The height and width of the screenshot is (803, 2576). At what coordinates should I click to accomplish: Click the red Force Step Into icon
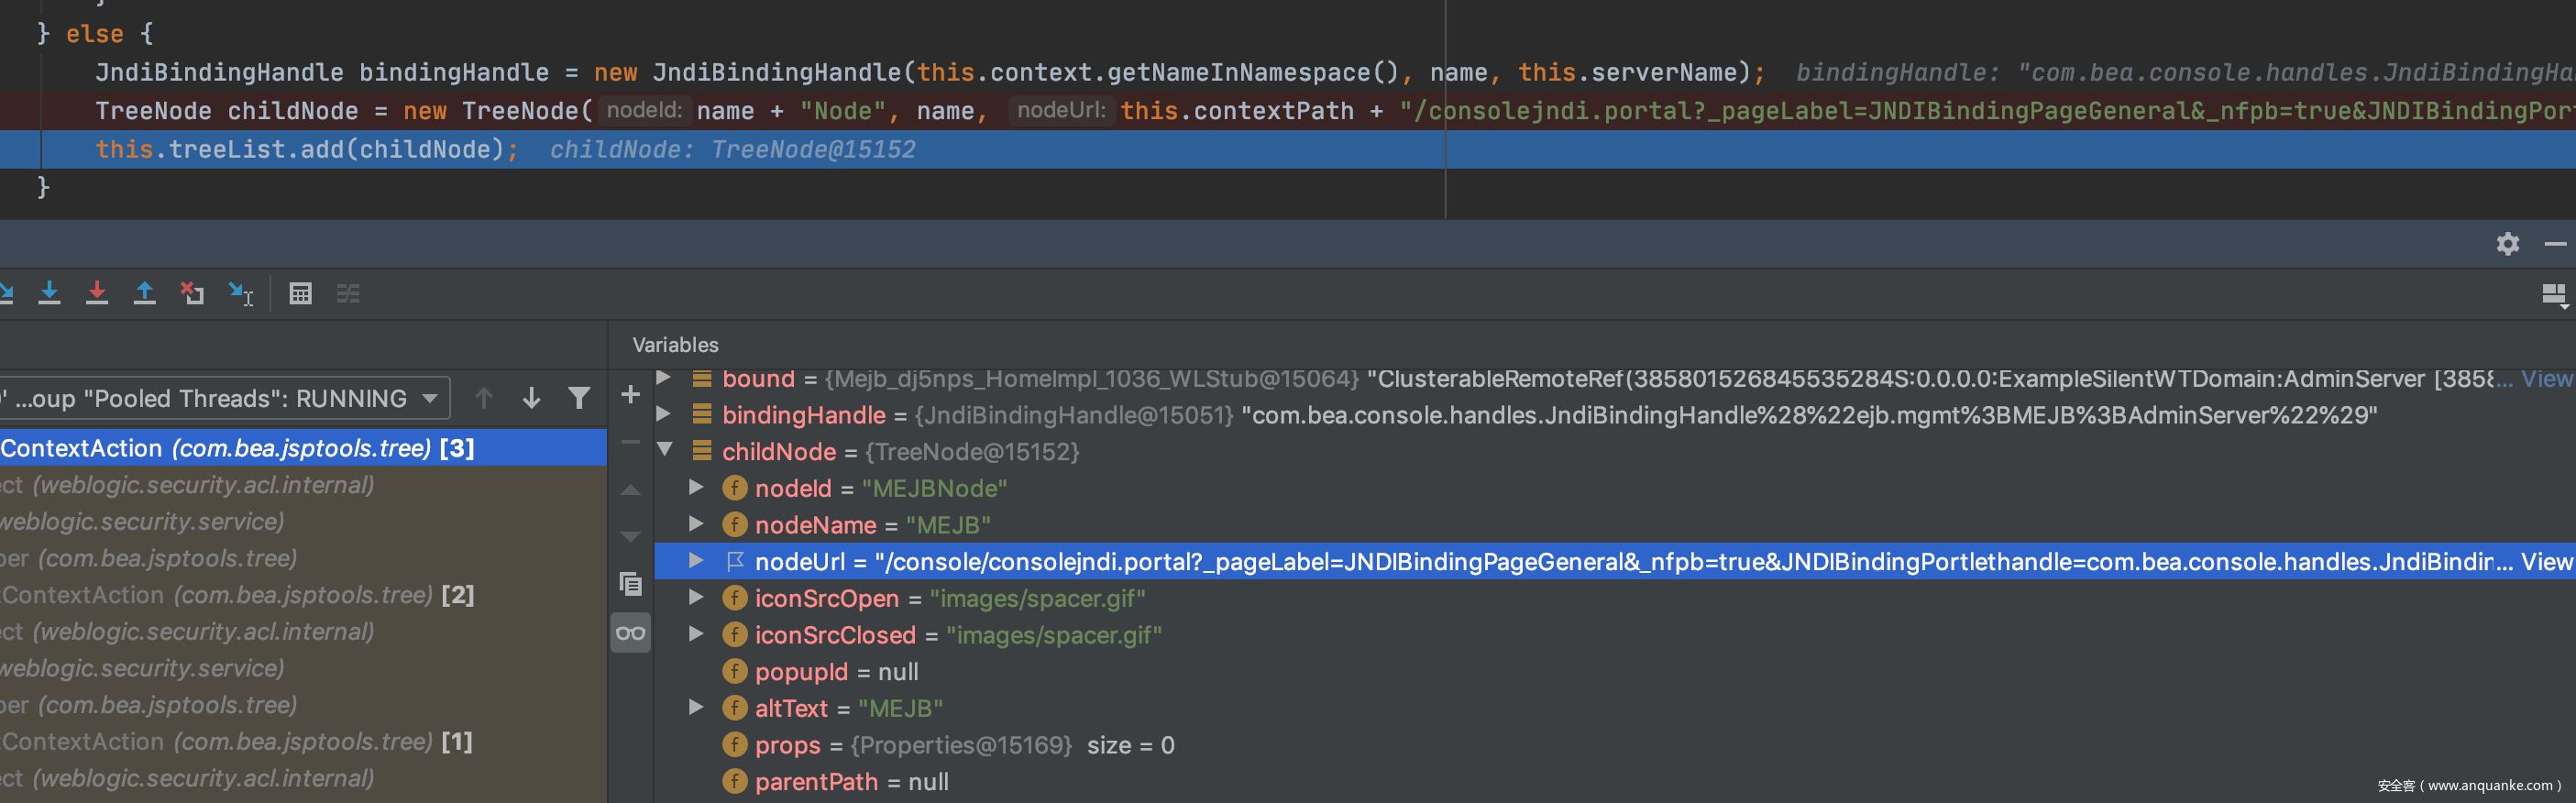[97, 293]
